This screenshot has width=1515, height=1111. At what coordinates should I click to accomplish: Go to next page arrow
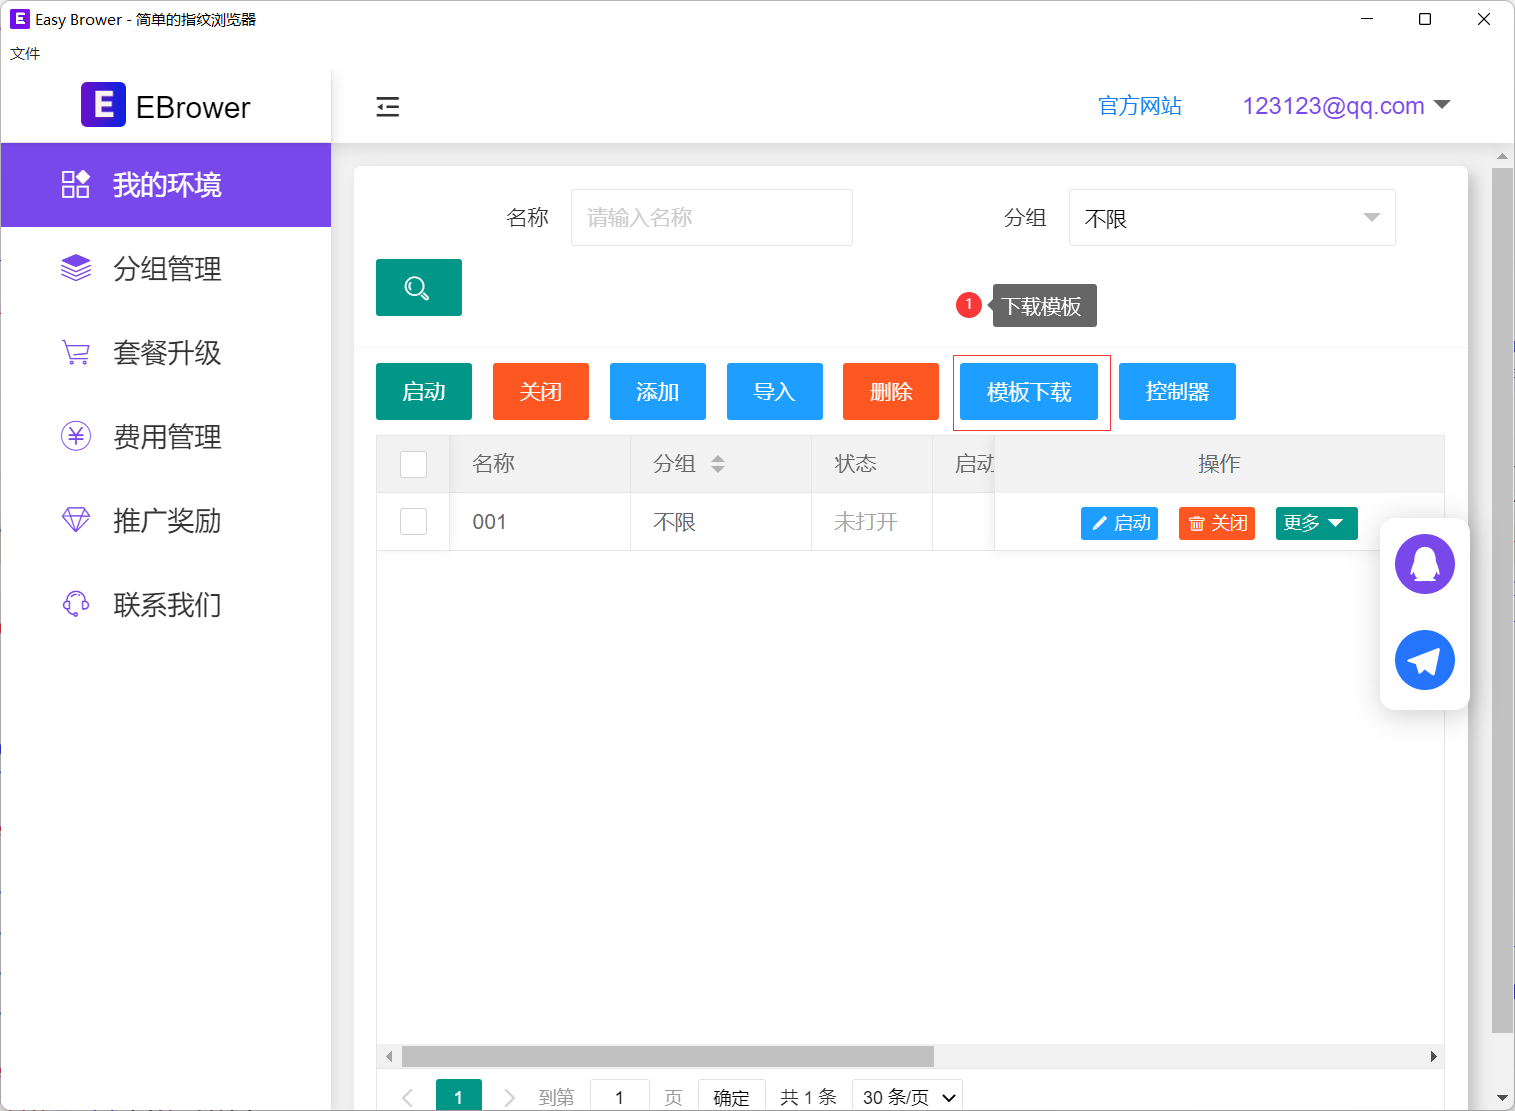pyautogui.click(x=510, y=1097)
